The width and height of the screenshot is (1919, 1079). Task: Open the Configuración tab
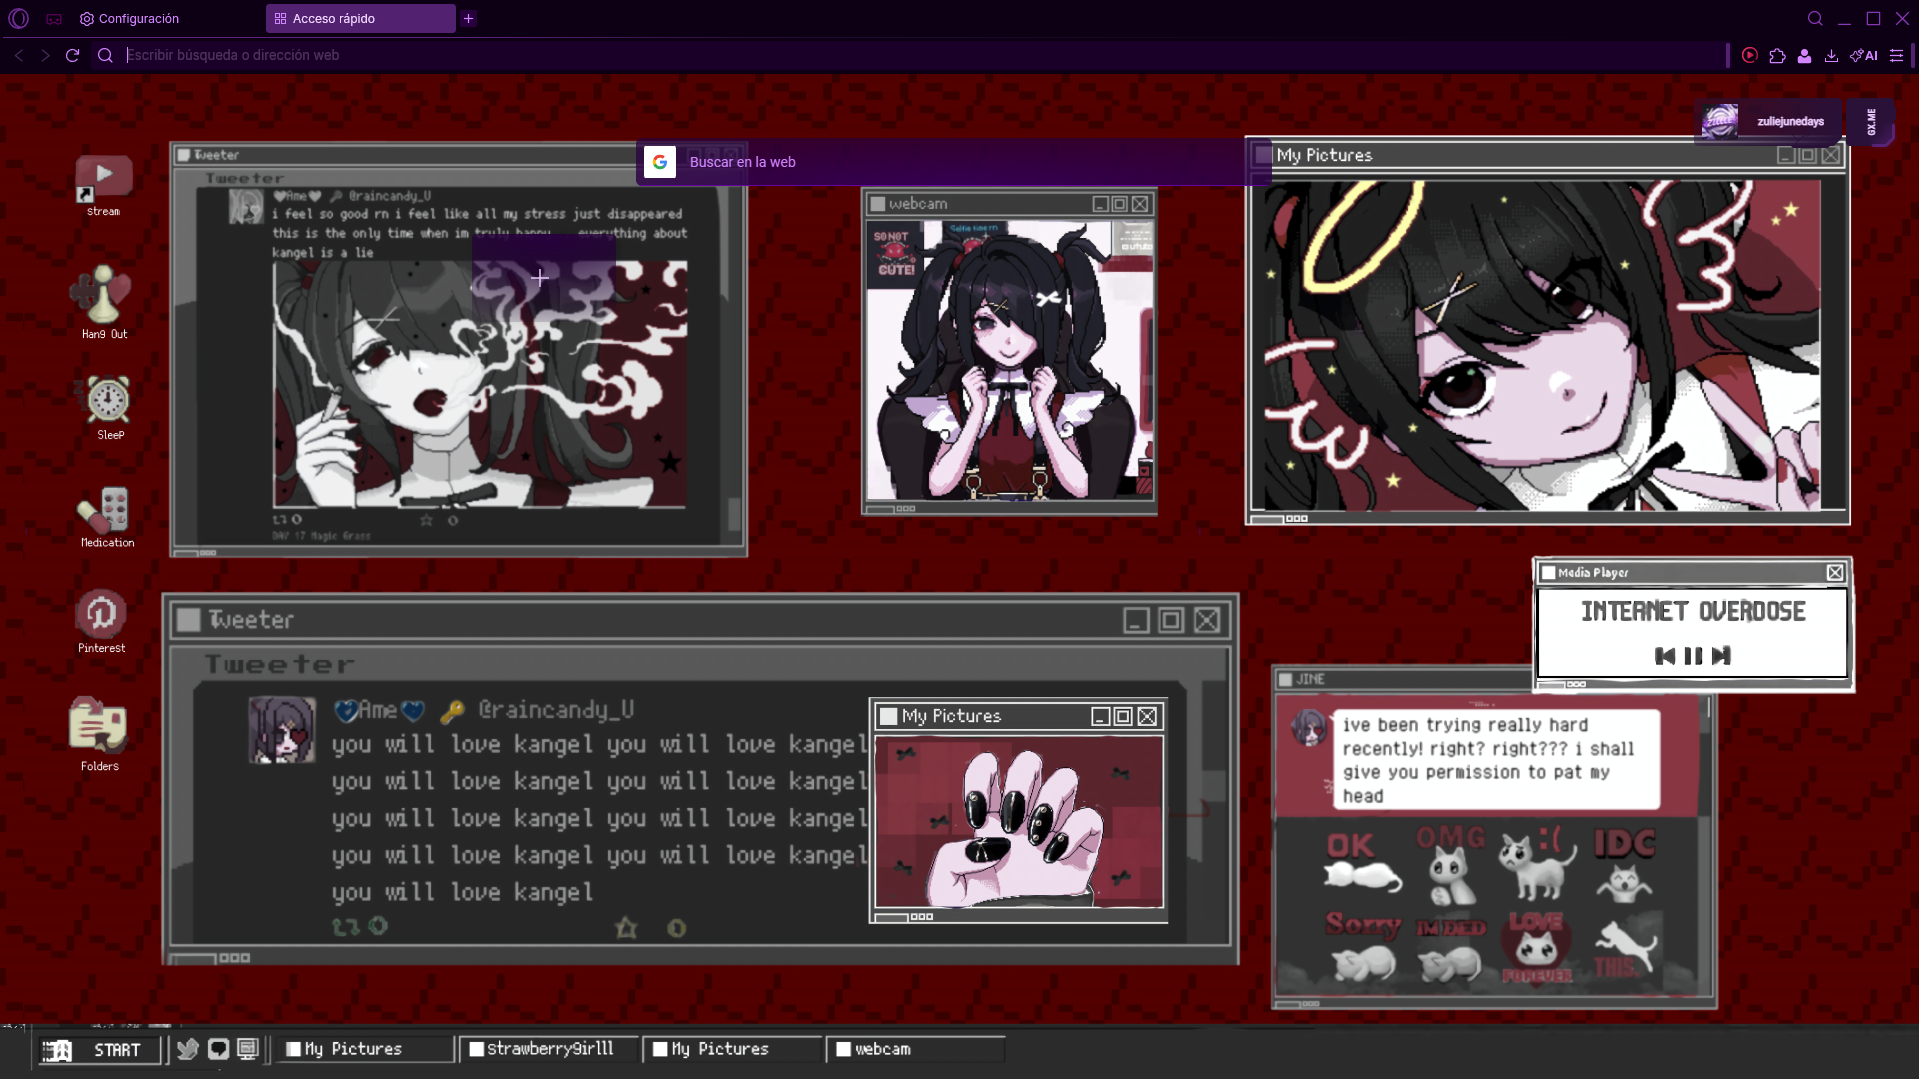129,18
